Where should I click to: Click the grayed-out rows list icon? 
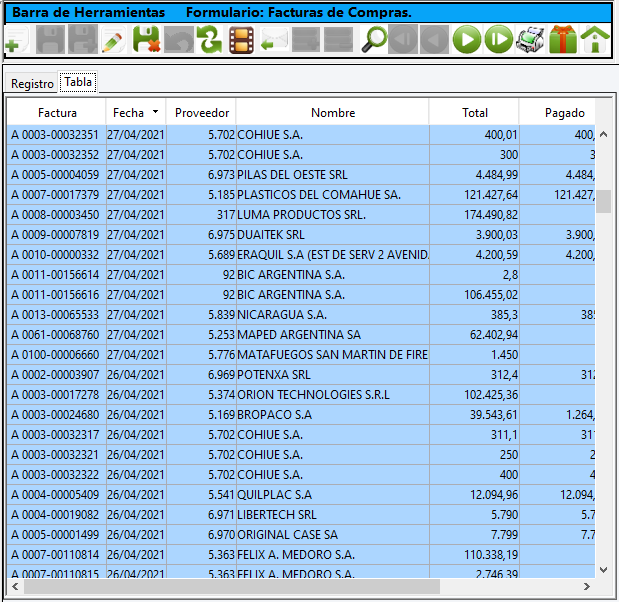338,39
